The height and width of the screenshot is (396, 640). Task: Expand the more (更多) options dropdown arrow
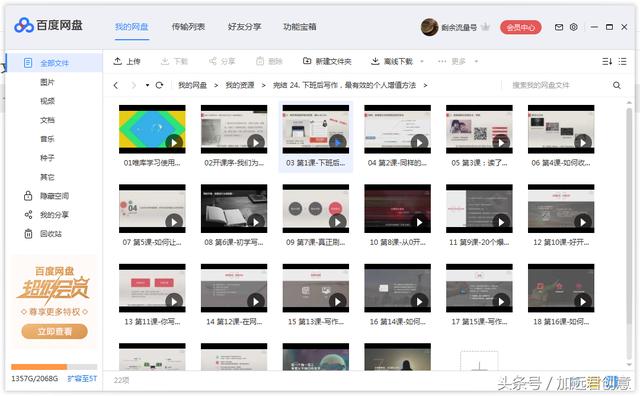pyautogui.click(x=476, y=62)
